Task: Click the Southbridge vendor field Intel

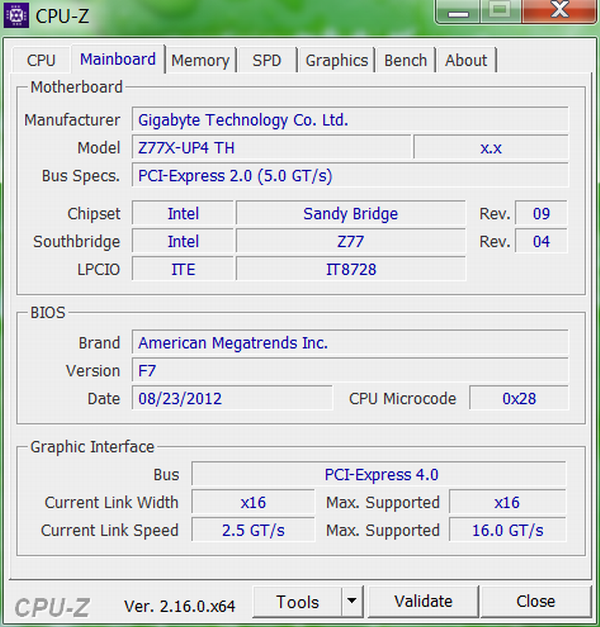Action: point(183,241)
